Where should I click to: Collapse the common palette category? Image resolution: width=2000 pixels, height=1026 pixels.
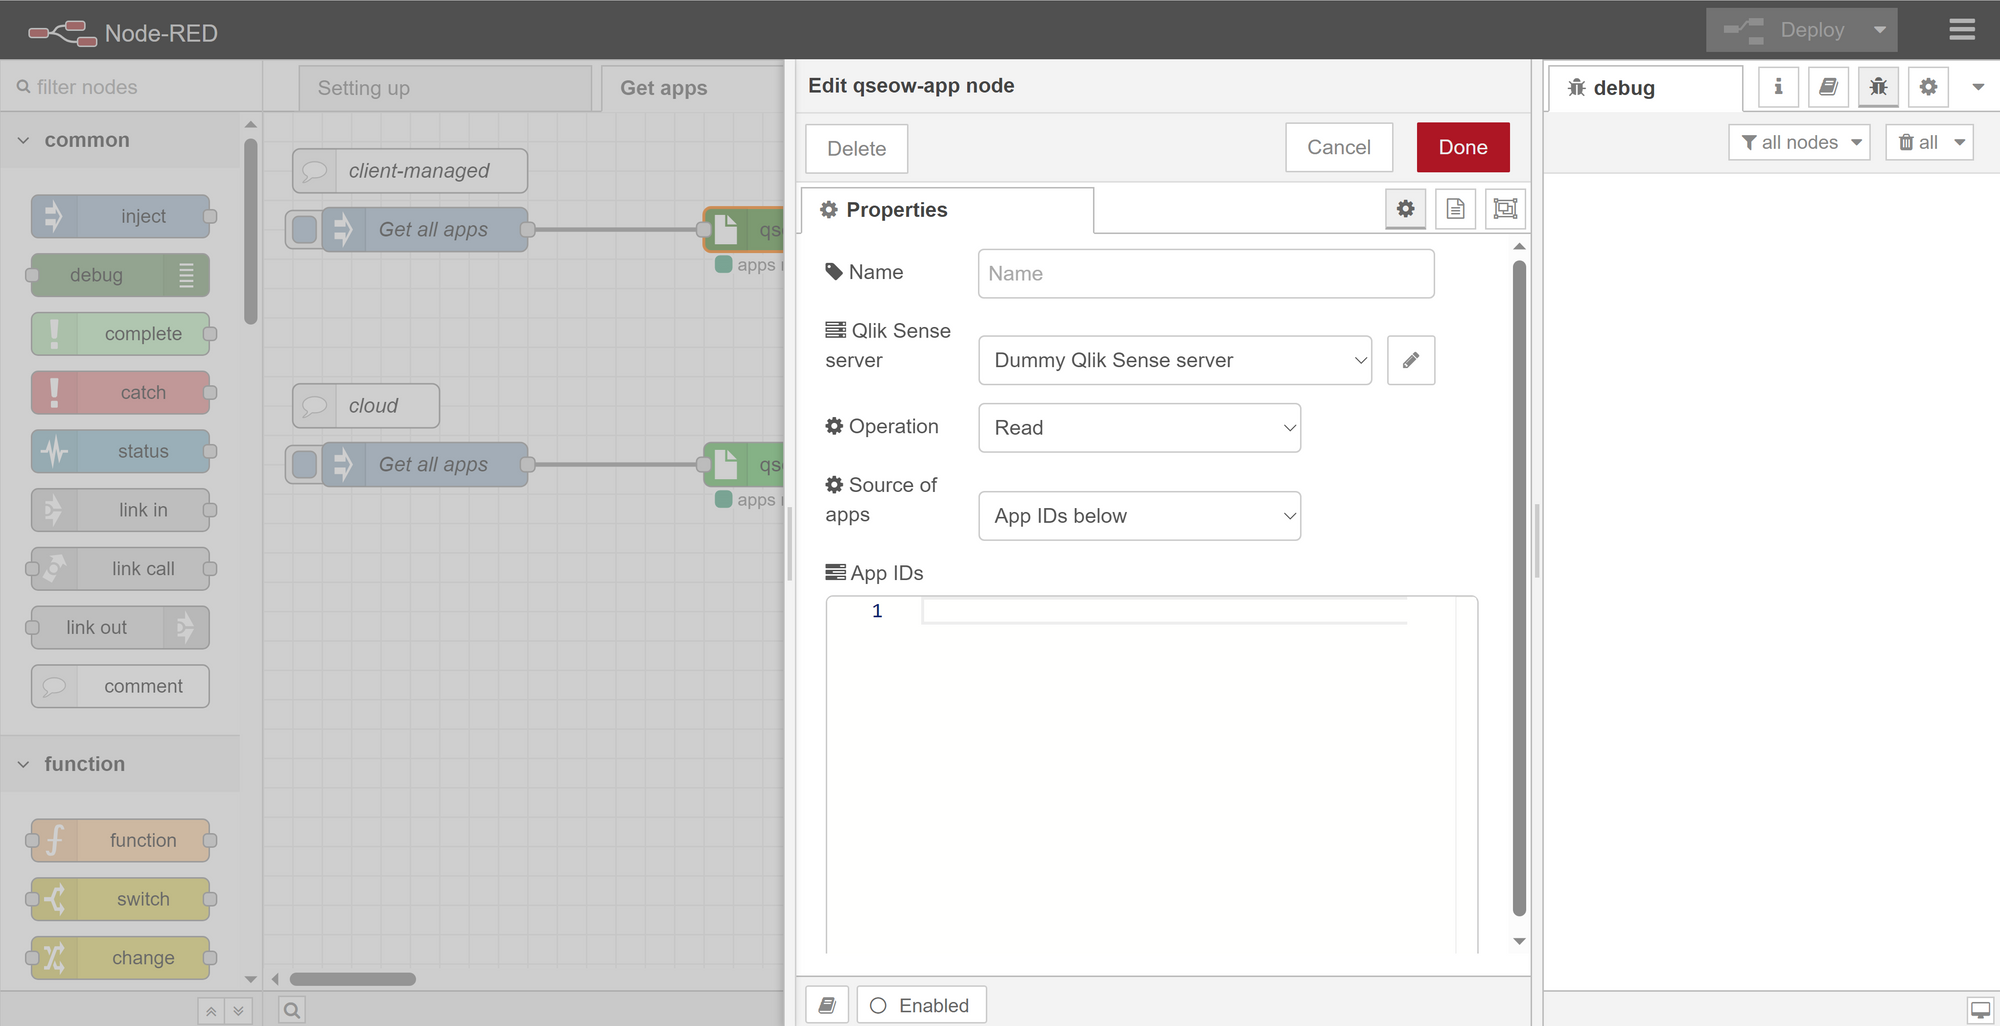coord(120,140)
